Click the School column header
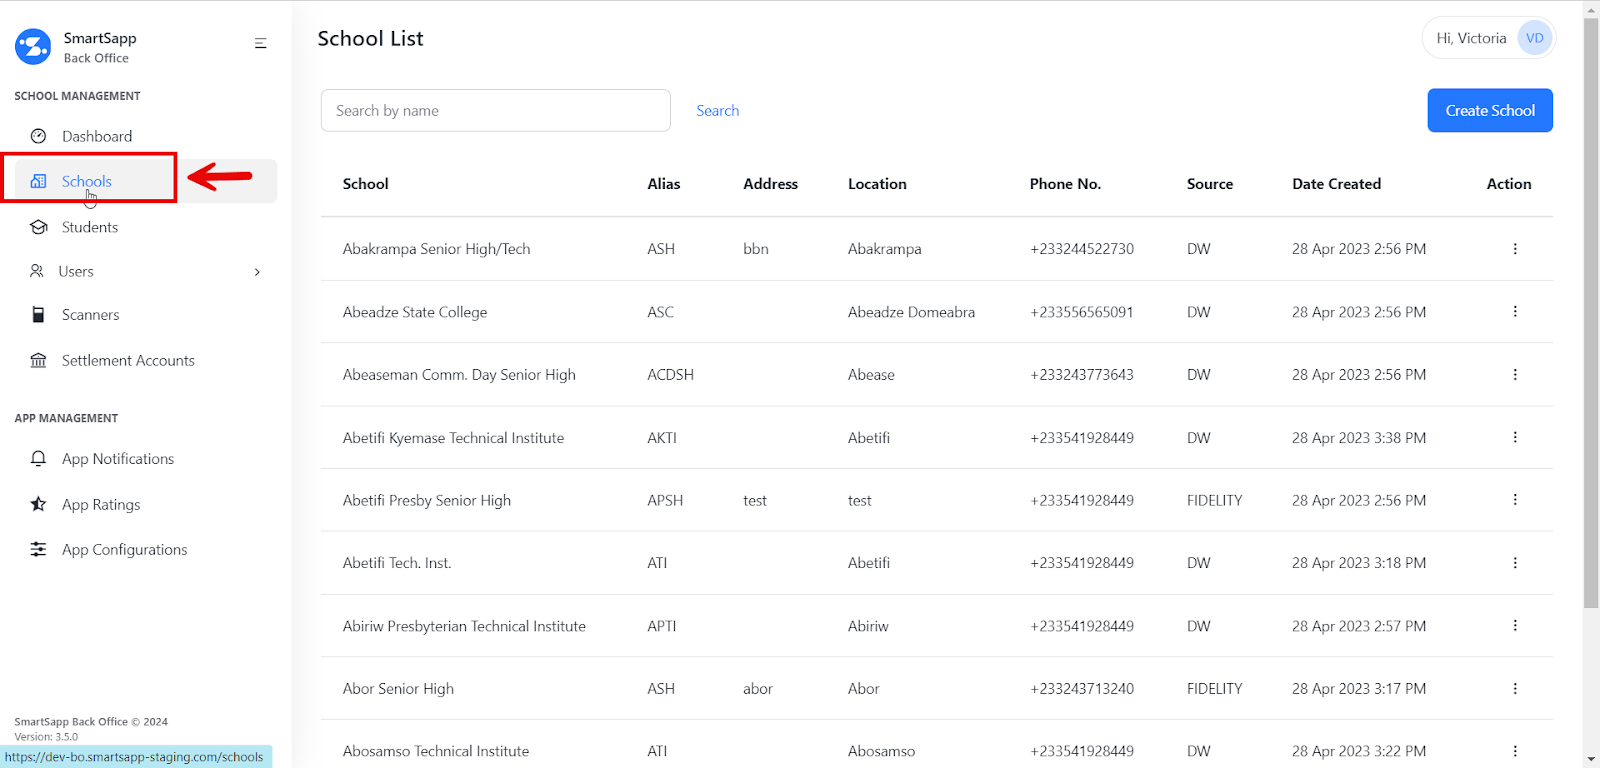This screenshot has height=768, width=1600. tap(365, 184)
